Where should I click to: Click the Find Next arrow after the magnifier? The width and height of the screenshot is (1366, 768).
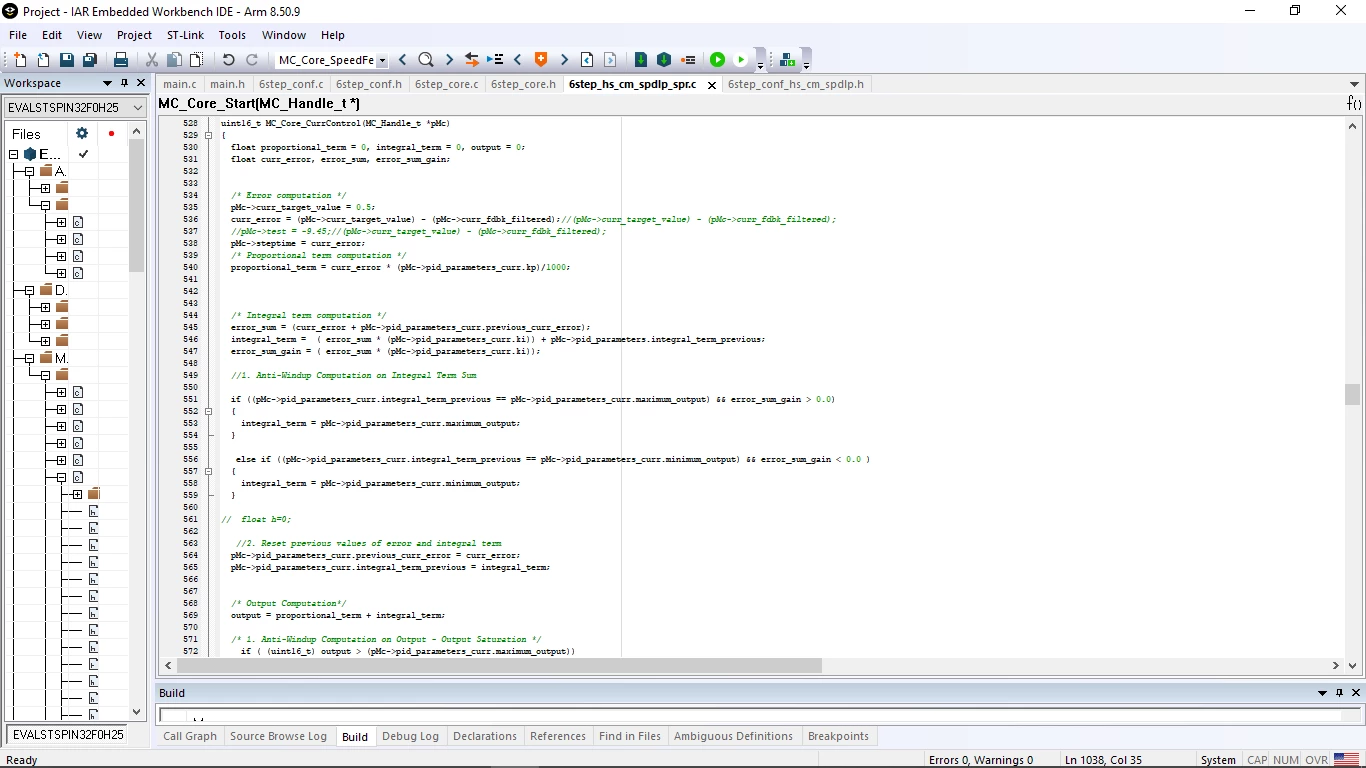[449, 60]
